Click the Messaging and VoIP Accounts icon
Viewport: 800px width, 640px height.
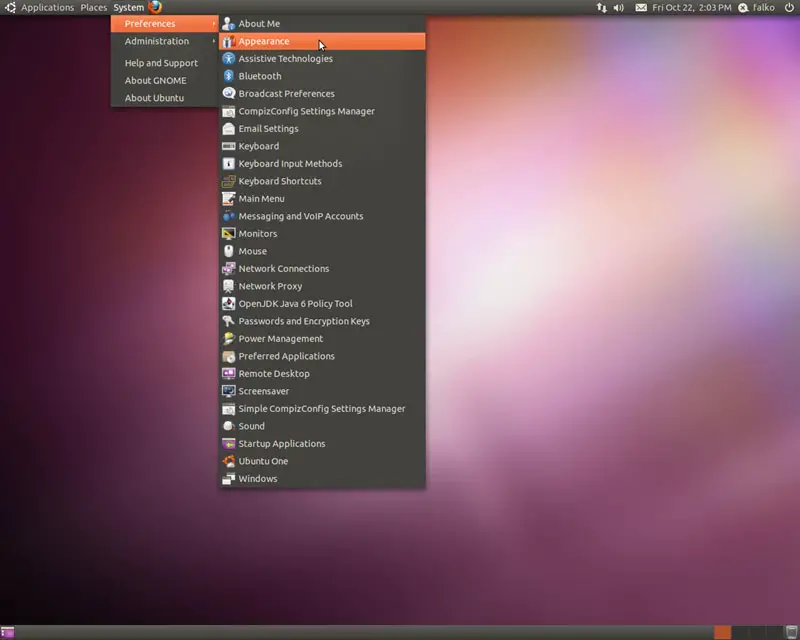pyautogui.click(x=229, y=216)
